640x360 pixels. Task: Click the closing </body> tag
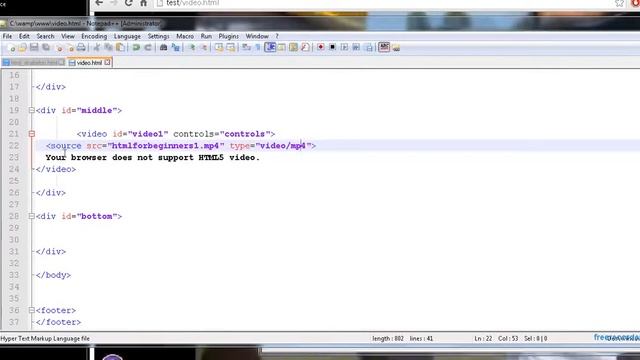(53, 275)
